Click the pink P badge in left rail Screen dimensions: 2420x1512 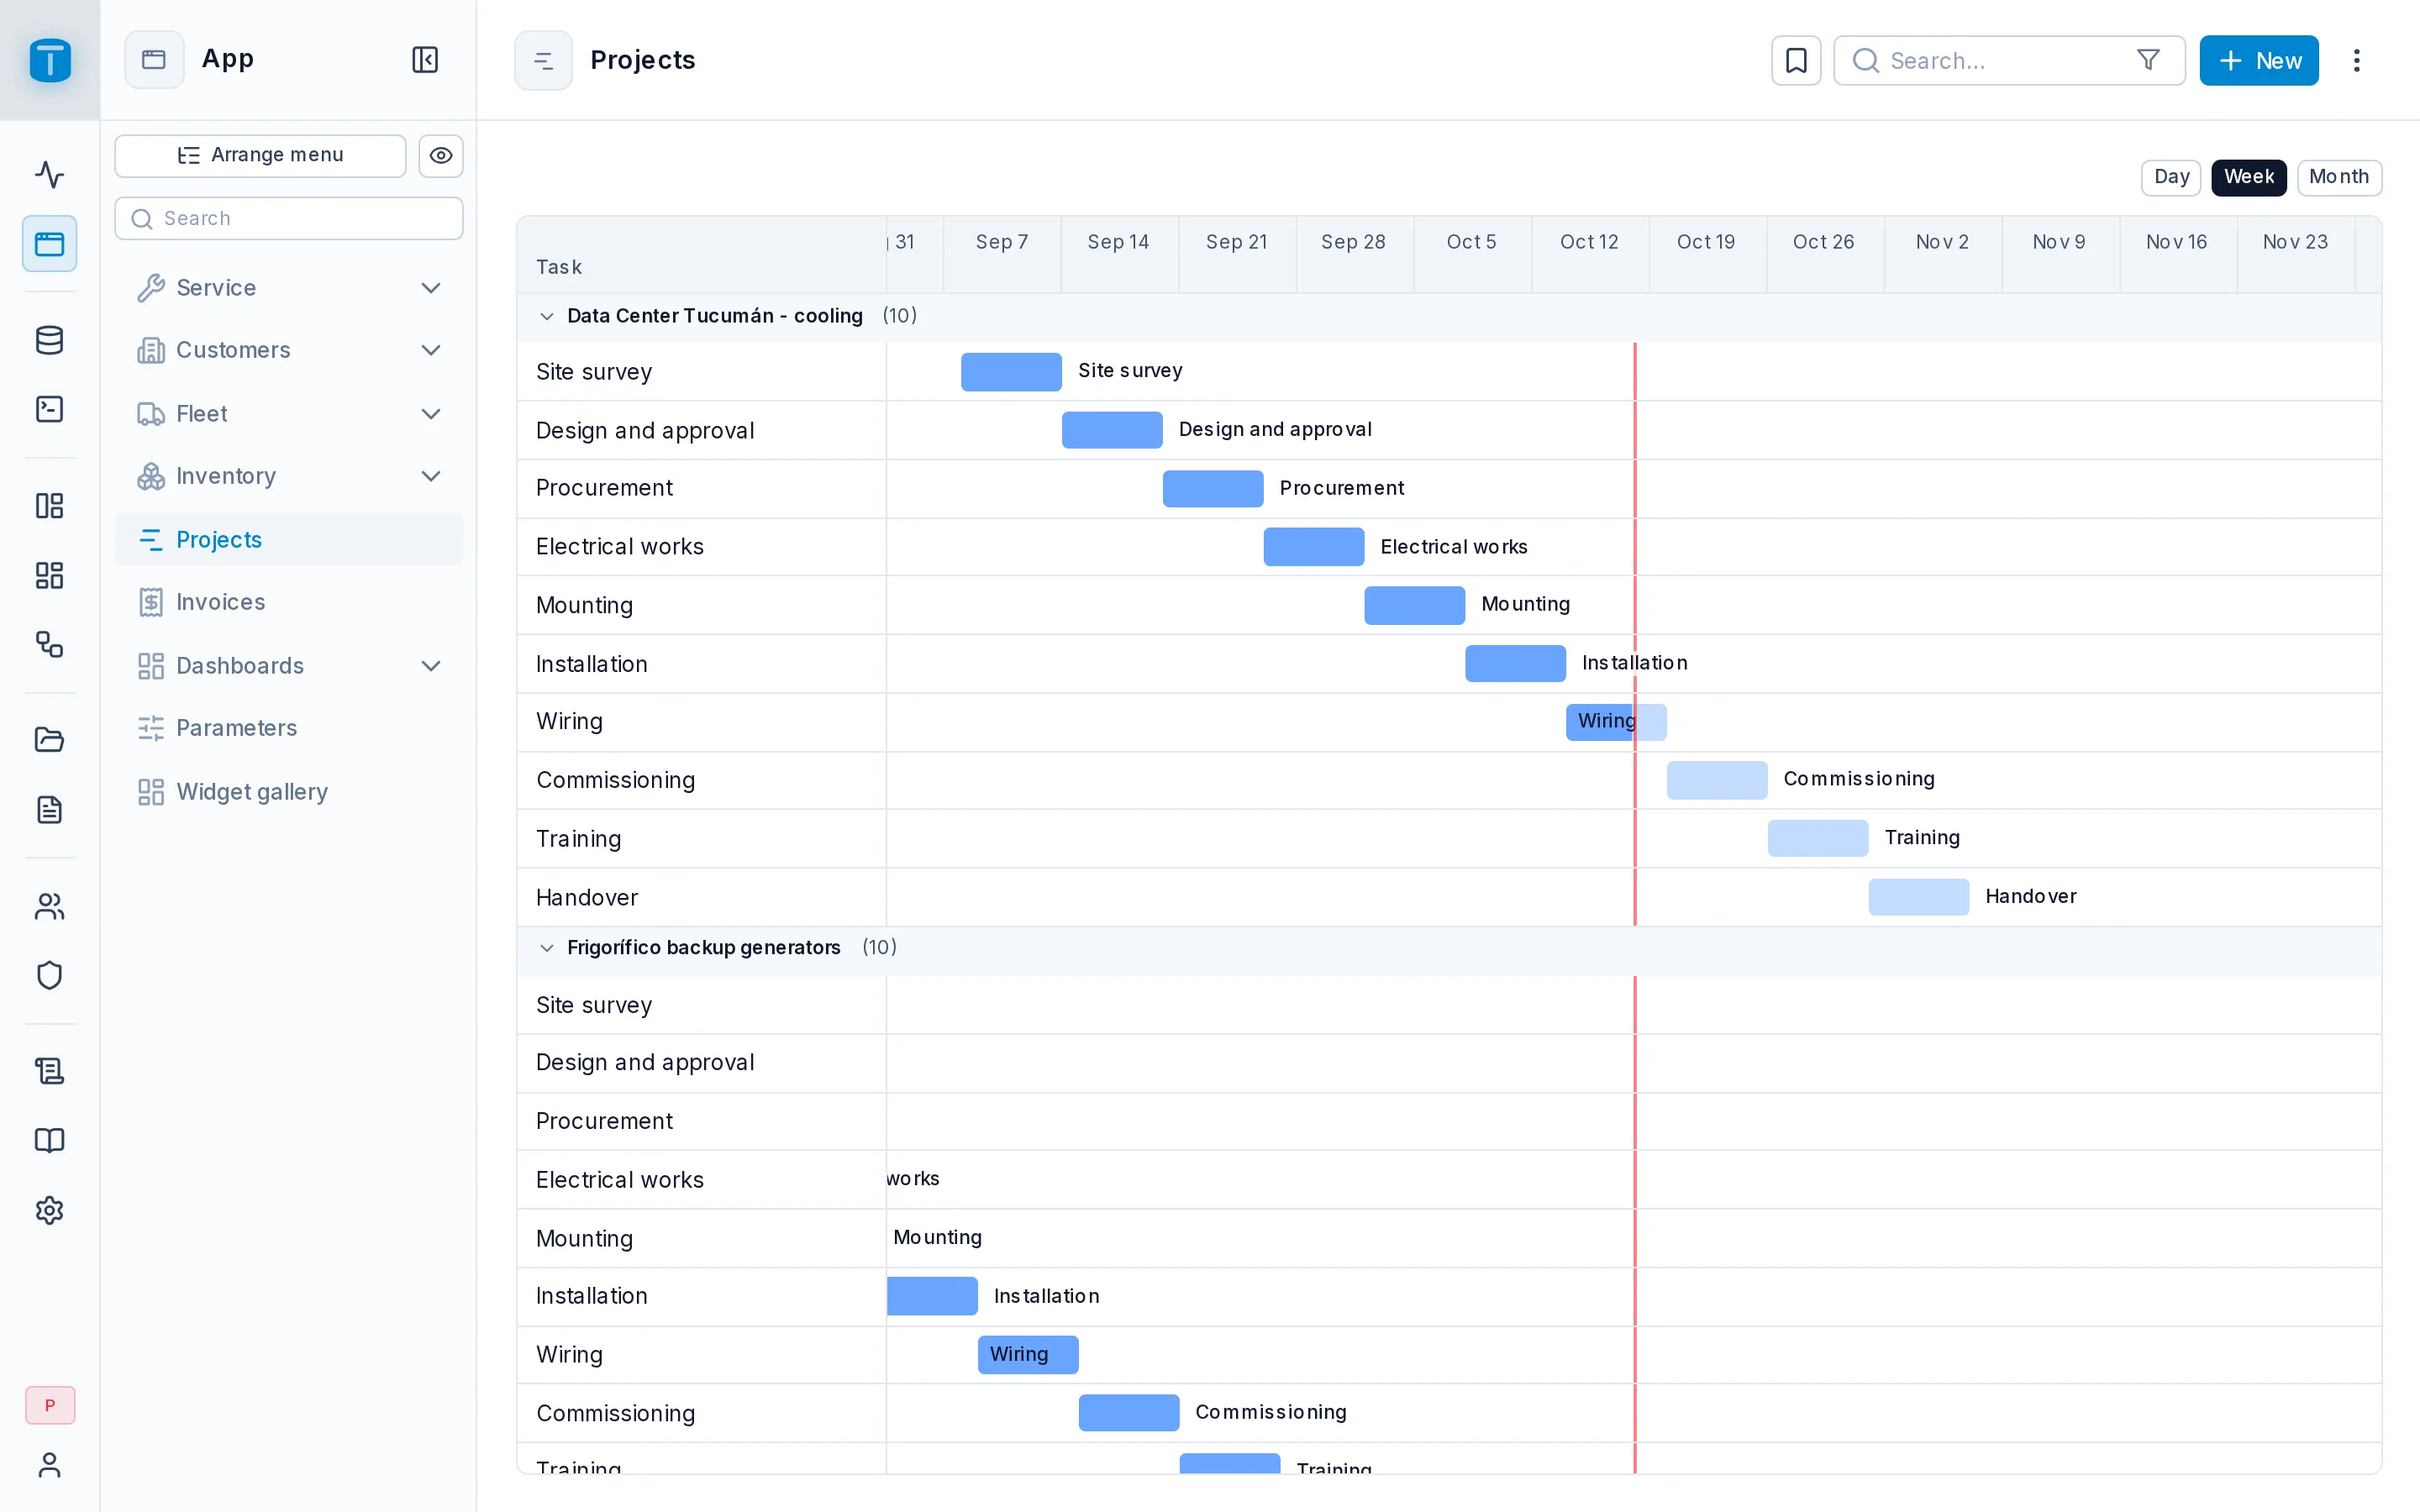coord(50,1405)
